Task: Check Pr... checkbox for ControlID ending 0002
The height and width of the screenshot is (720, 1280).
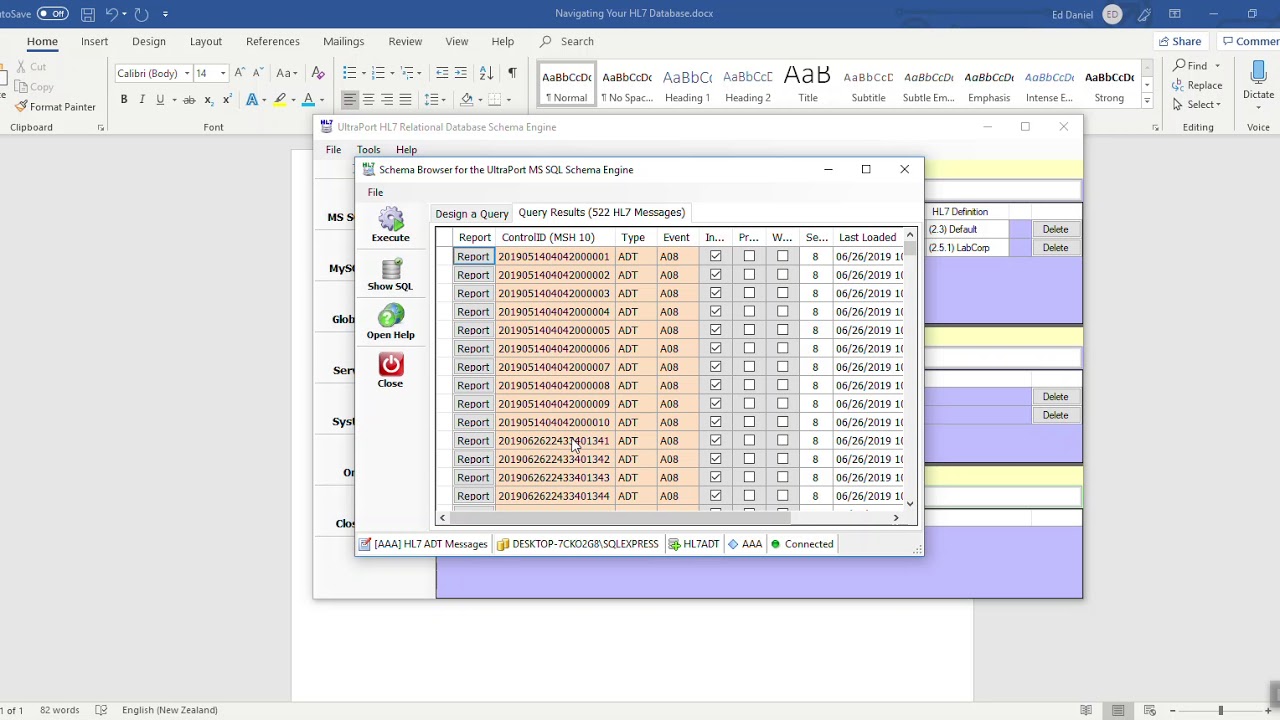Action: (749, 275)
